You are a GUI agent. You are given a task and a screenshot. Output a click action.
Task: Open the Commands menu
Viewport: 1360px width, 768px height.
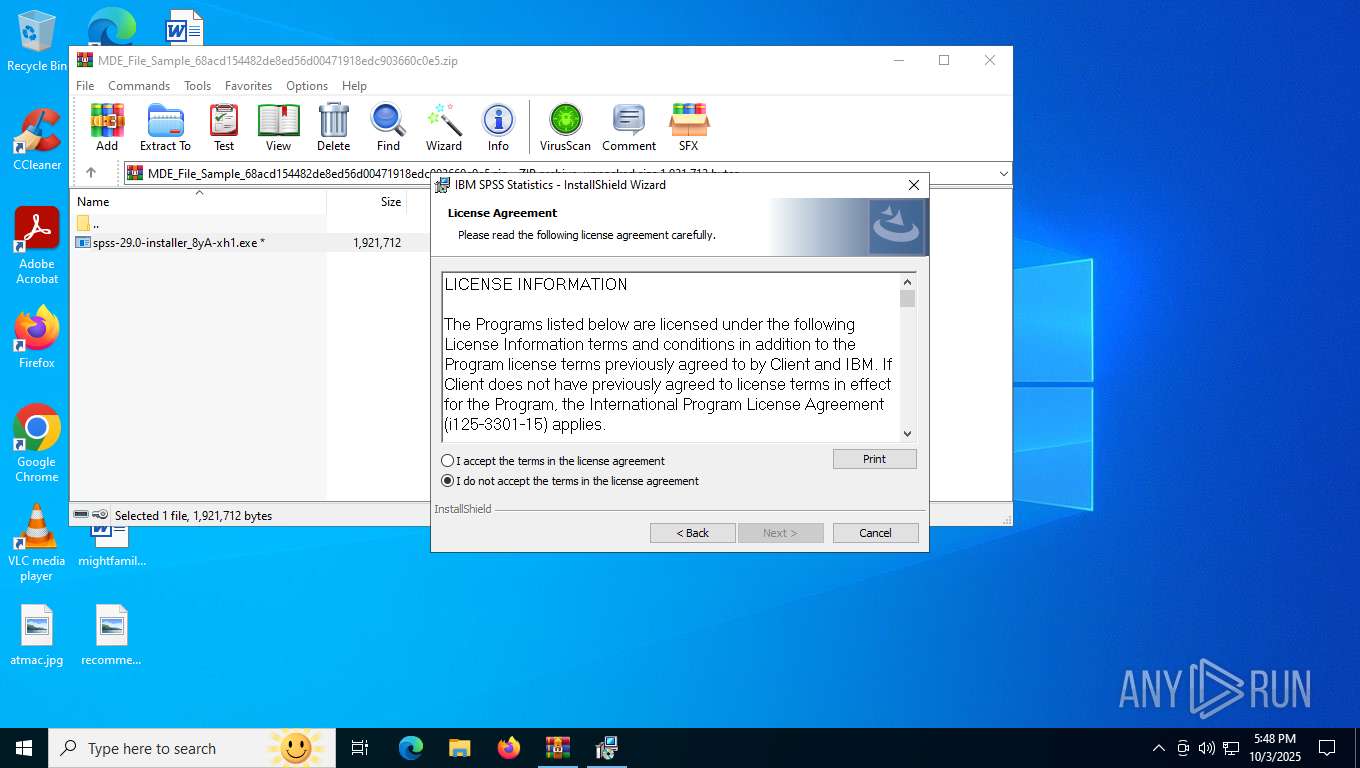coord(139,86)
